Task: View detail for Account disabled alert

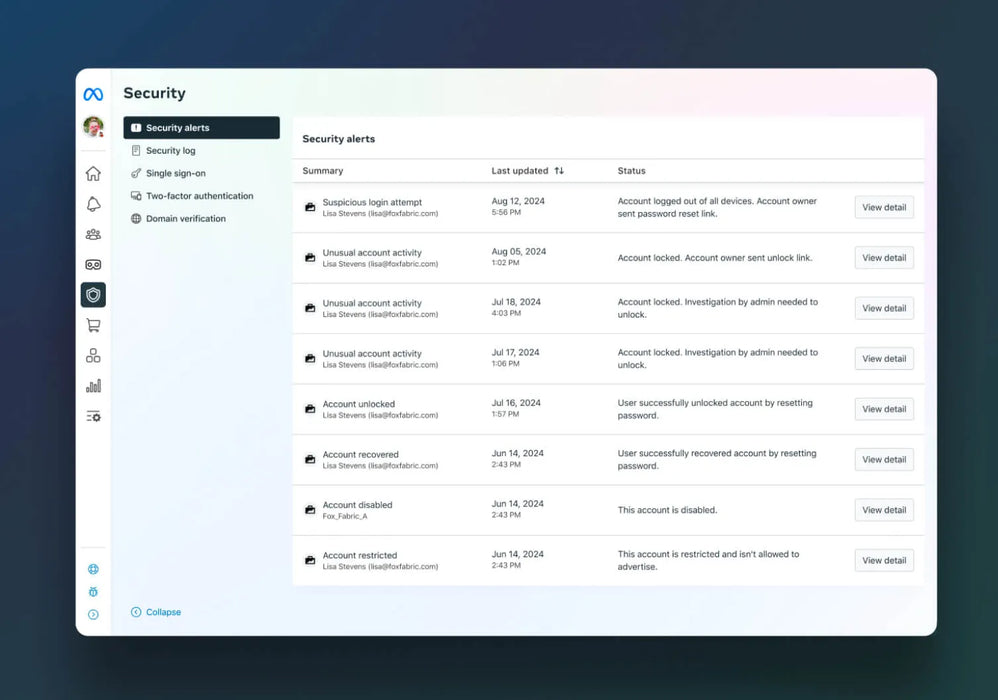Action: (884, 510)
